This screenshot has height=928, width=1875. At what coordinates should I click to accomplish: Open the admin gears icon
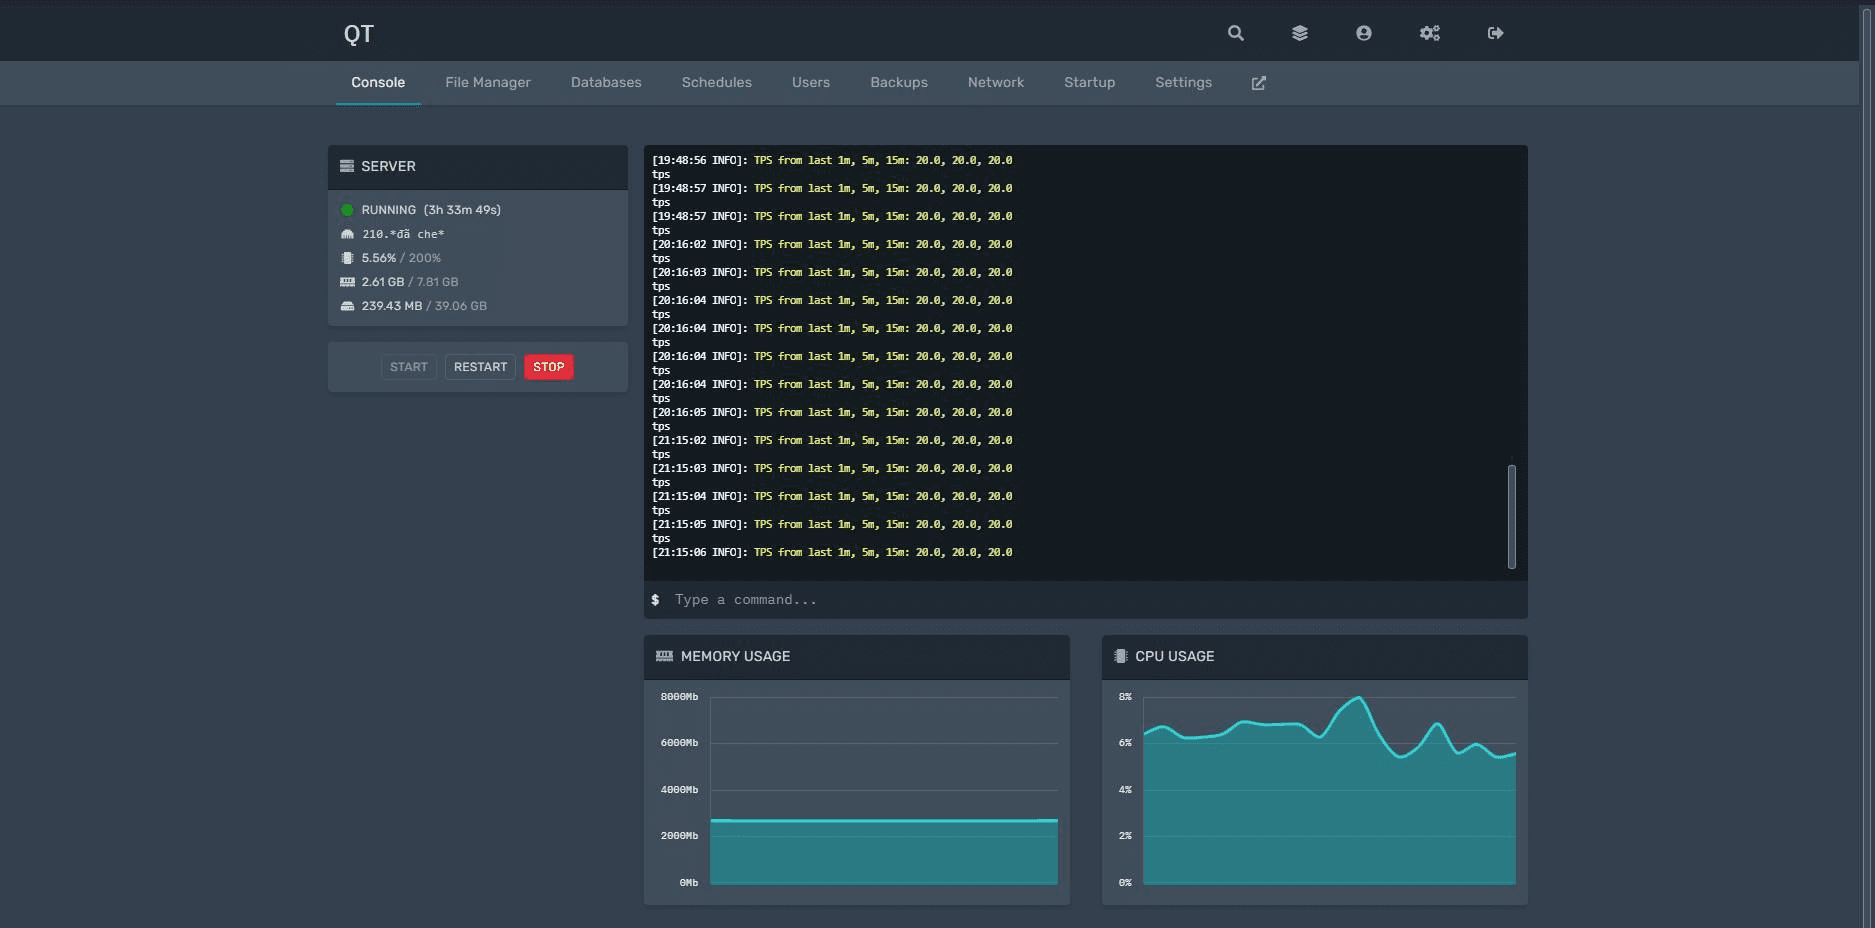coord(1430,33)
